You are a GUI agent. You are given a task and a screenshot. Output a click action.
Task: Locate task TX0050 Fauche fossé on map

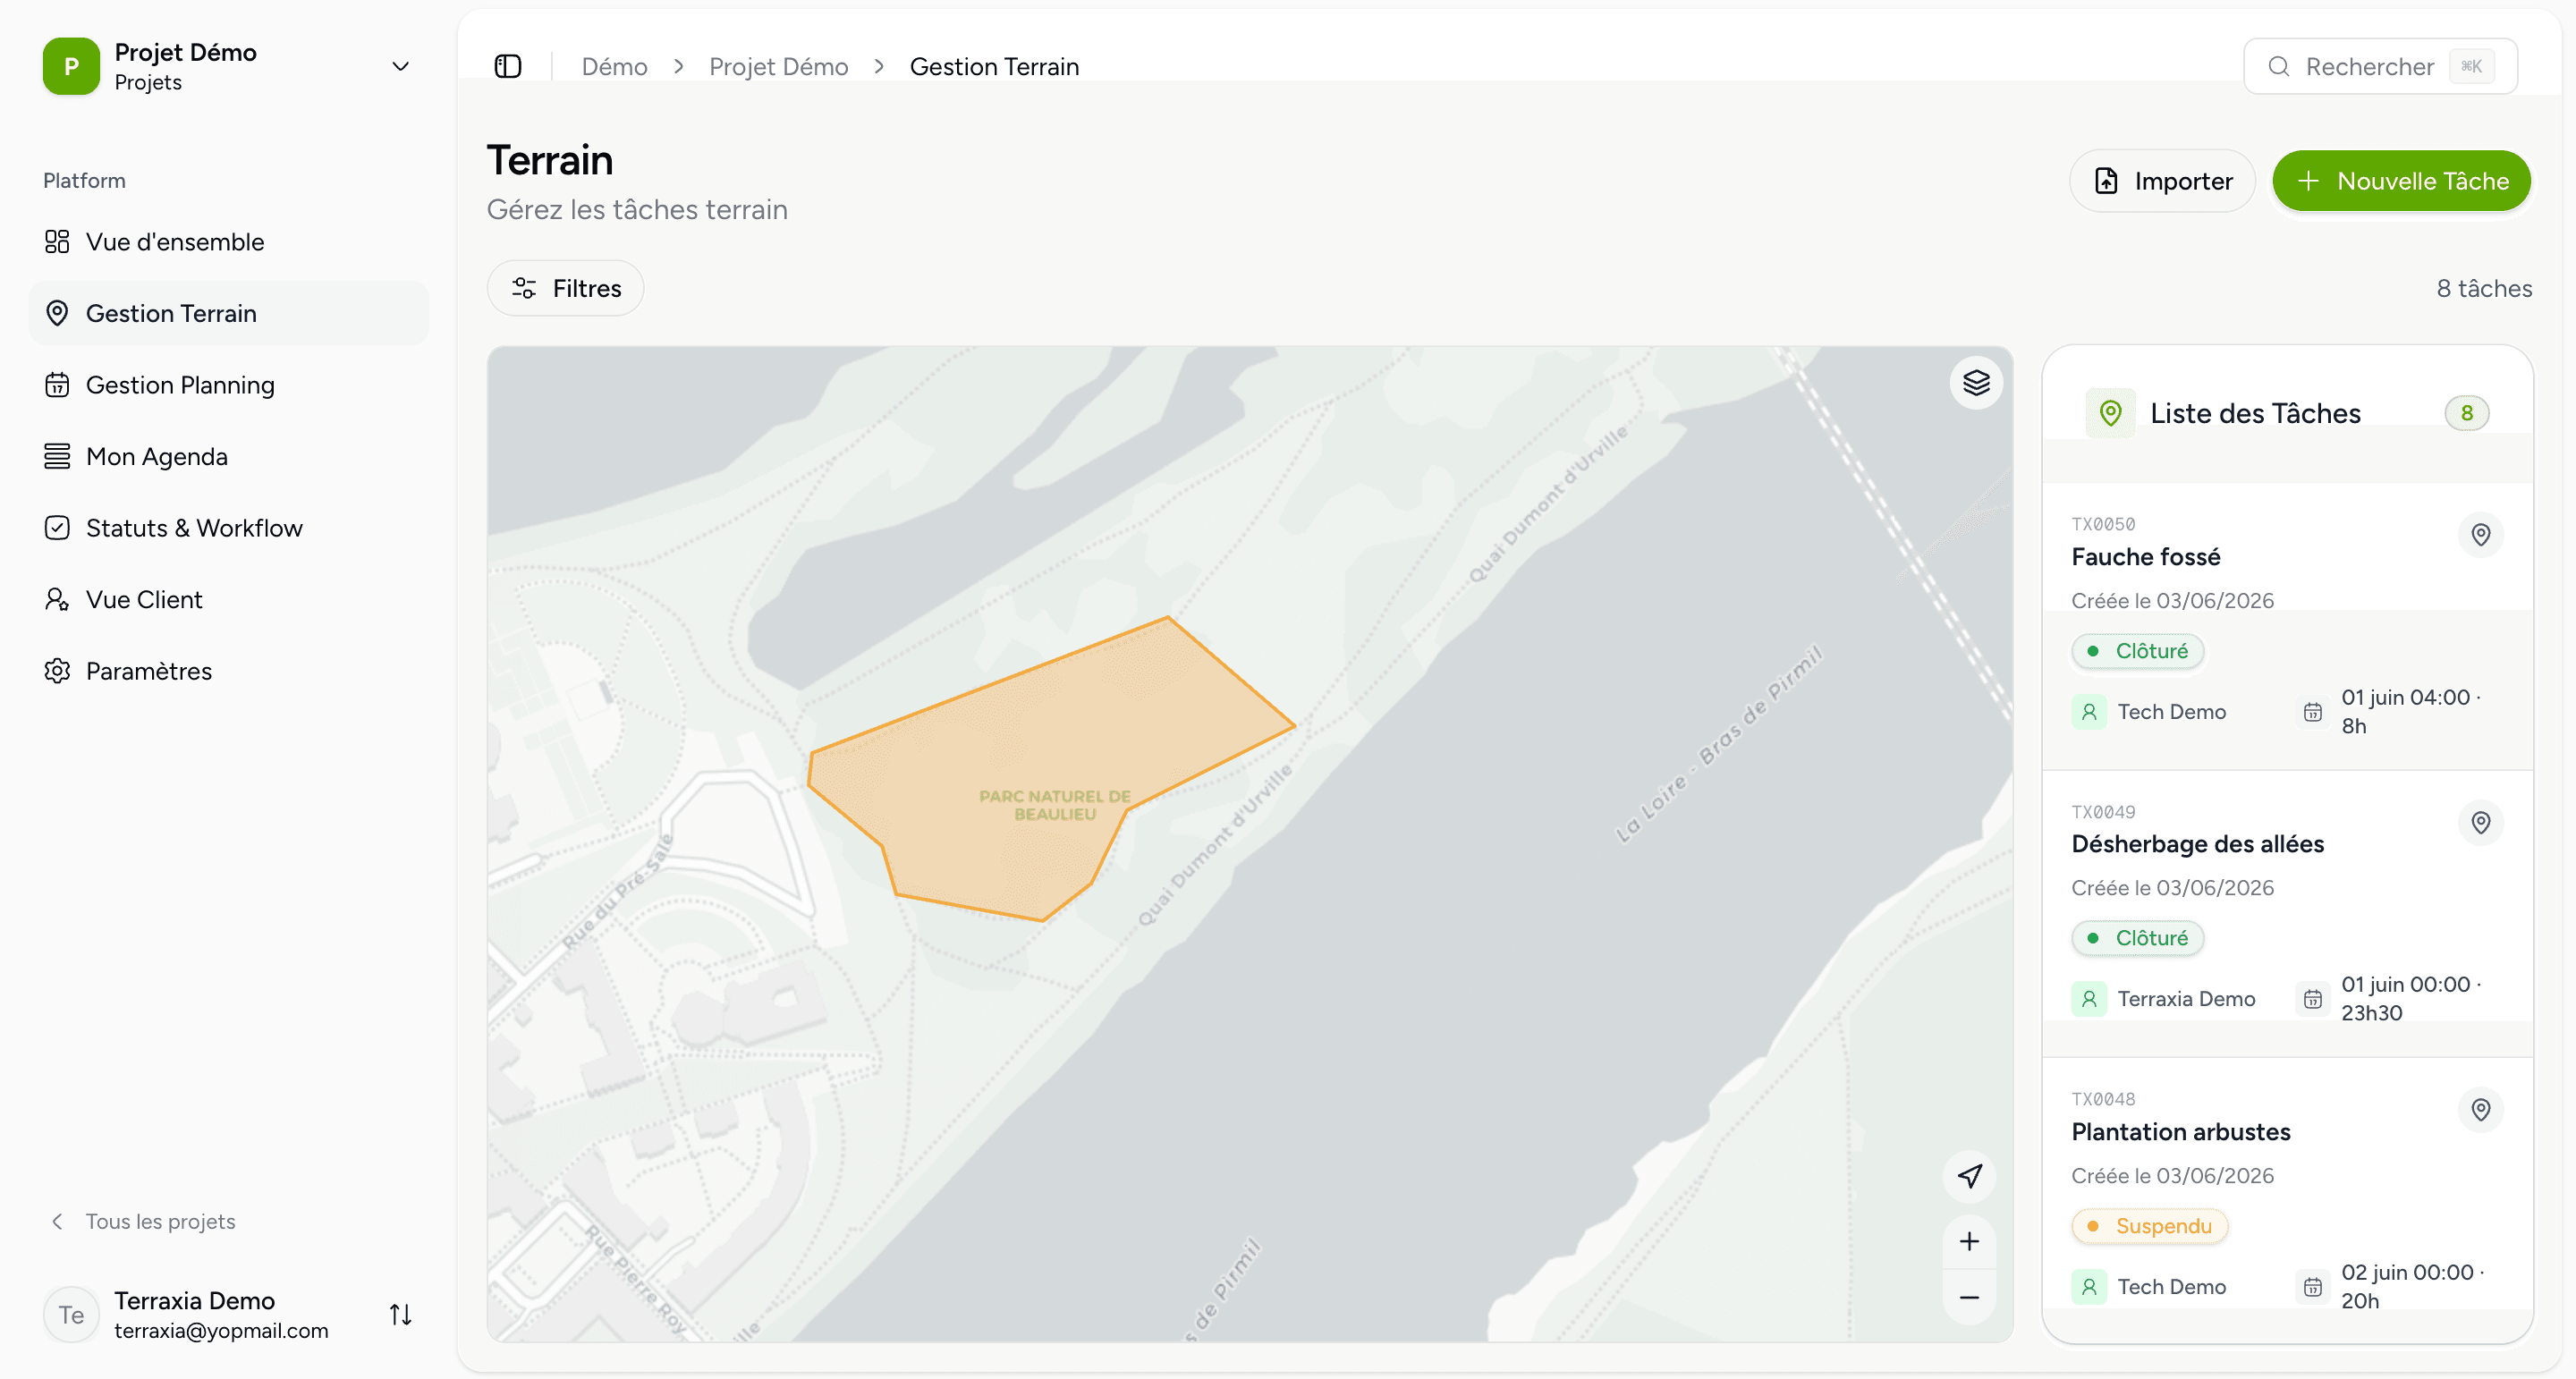[x=2480, y=535]
